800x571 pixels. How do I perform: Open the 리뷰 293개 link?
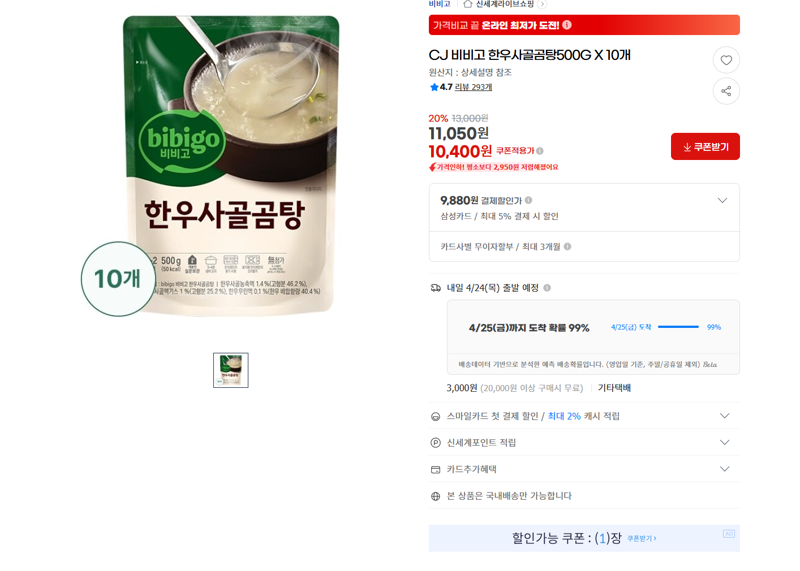(473, 87)
